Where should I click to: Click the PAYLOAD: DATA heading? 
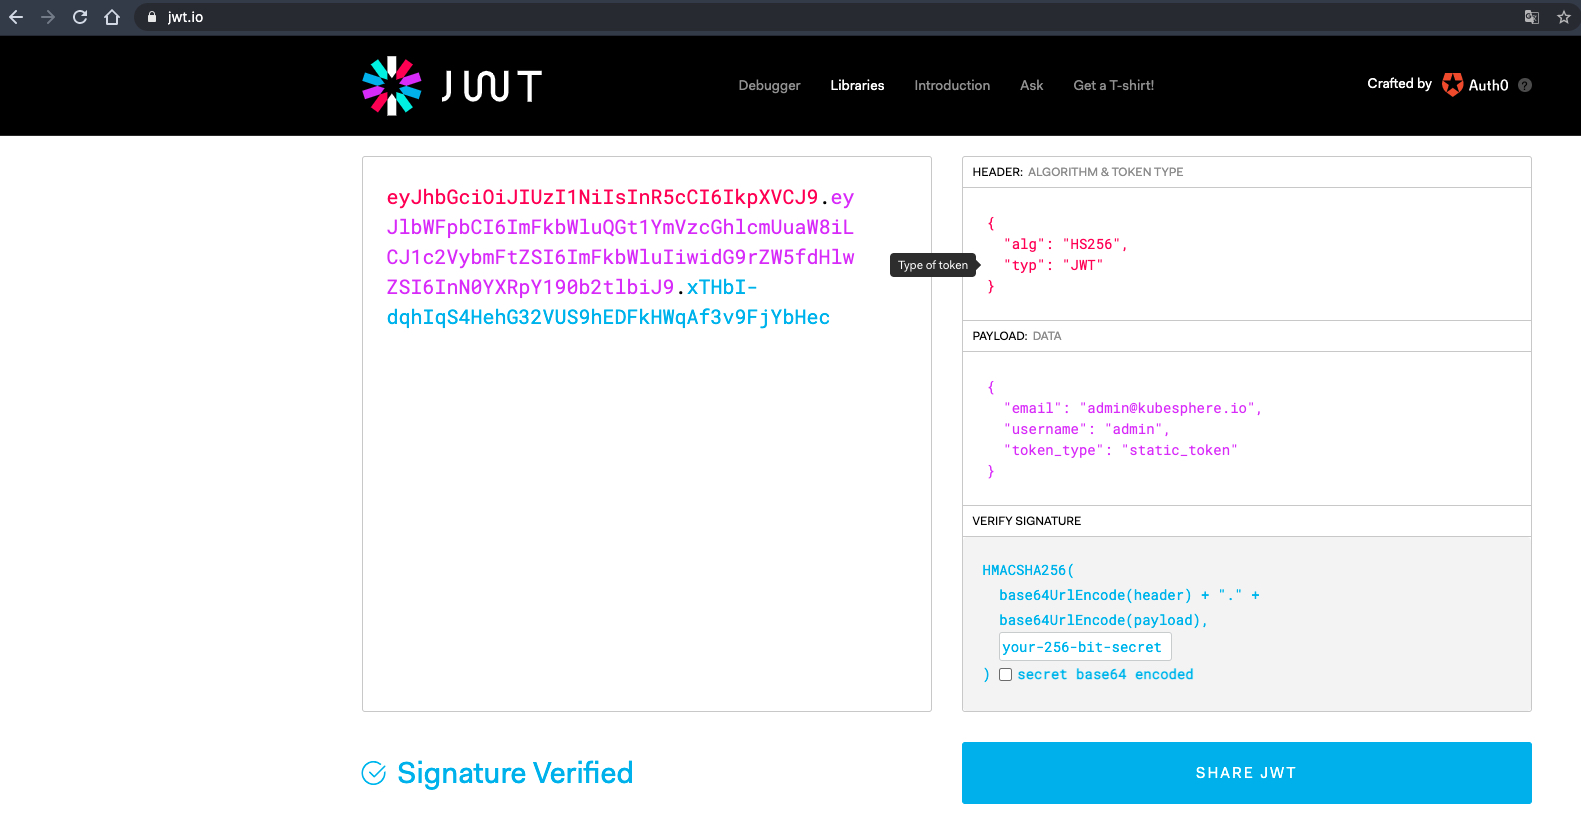tap(1017, 336)
